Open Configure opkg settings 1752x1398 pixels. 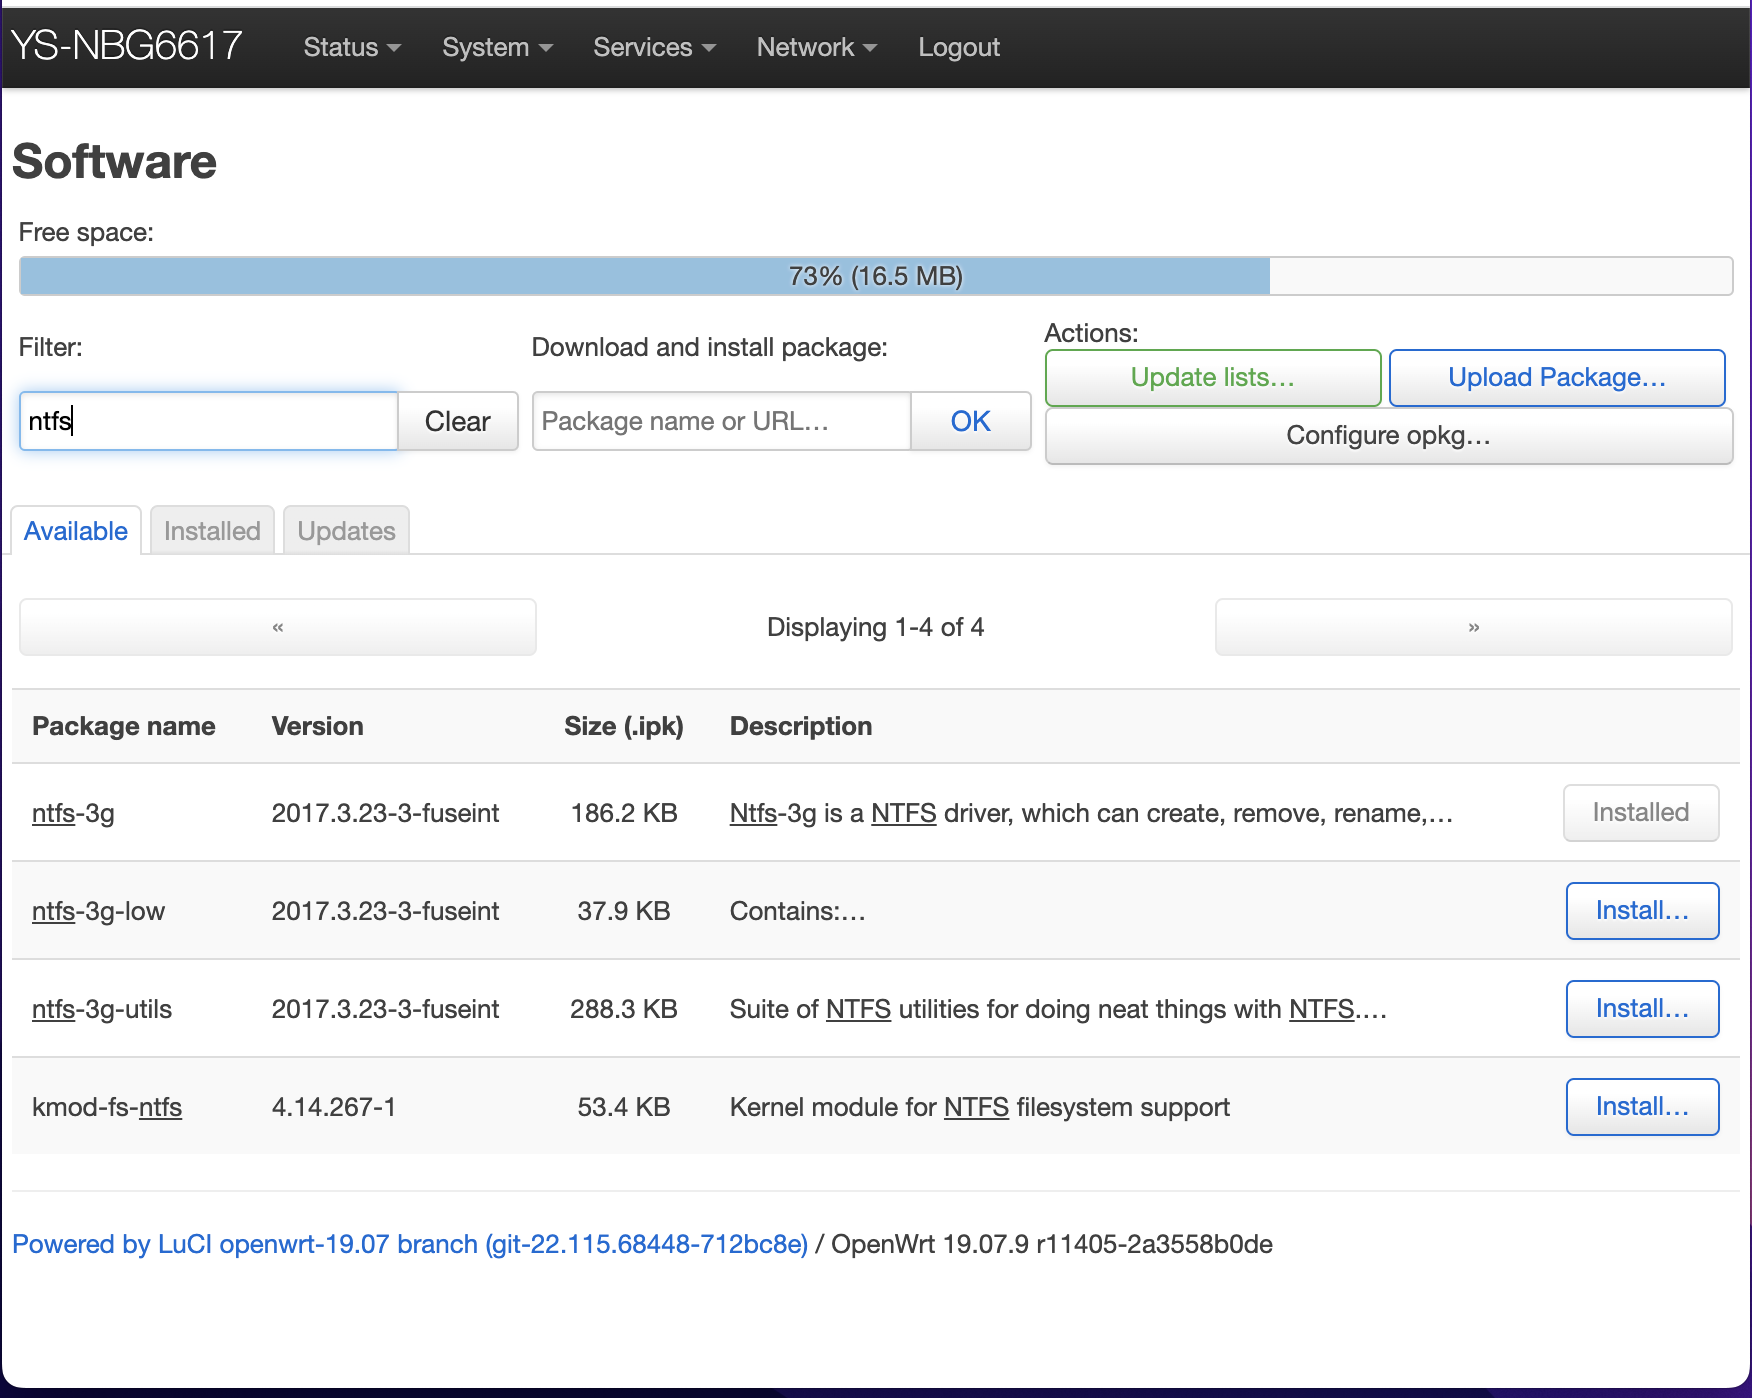(1388, 436)
